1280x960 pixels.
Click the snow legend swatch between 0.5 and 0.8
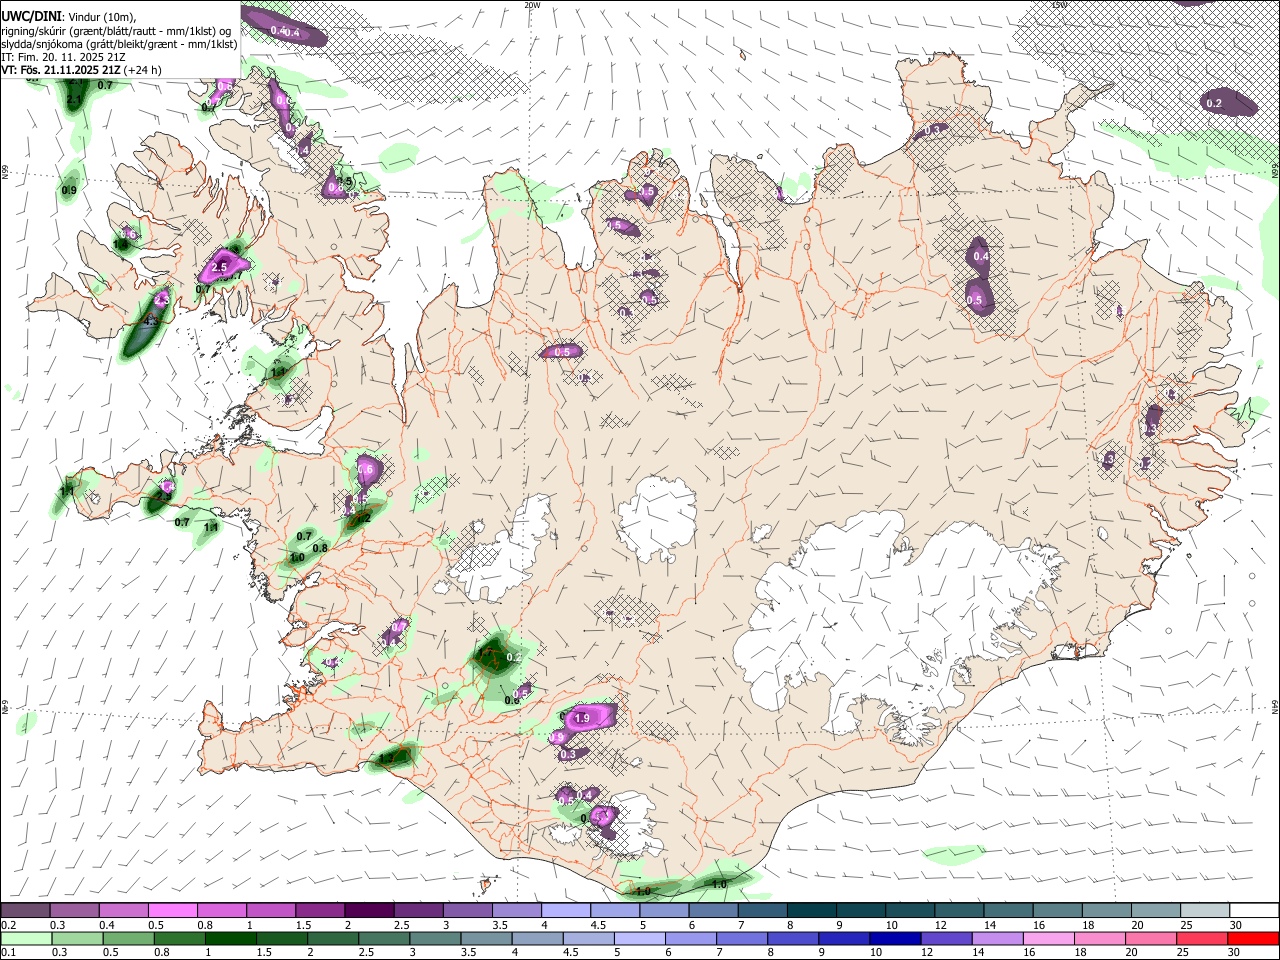click(173, 910)
